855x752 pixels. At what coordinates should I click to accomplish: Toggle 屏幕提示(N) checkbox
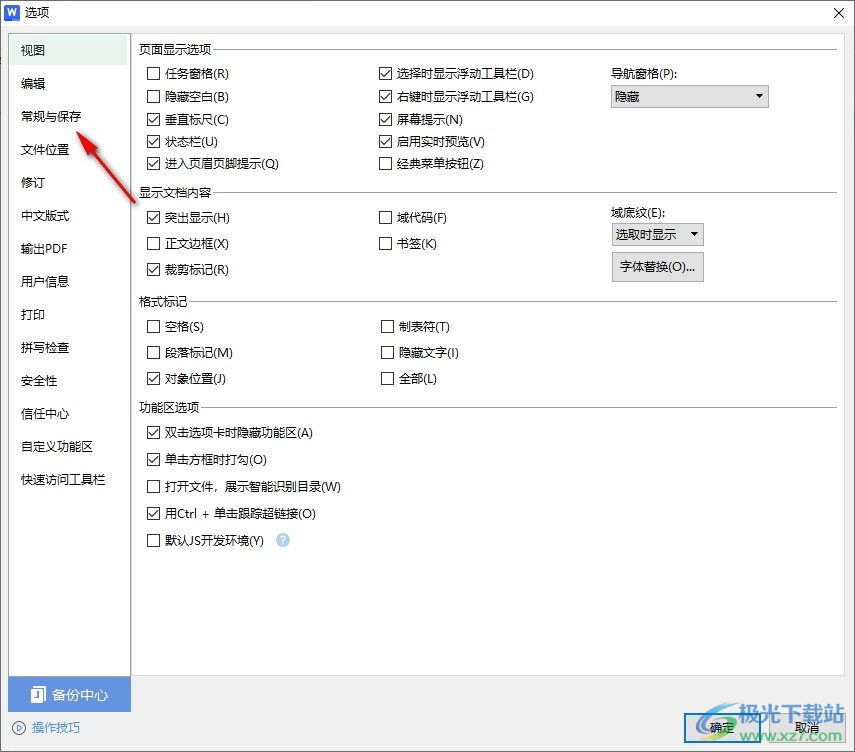point(386,119)
